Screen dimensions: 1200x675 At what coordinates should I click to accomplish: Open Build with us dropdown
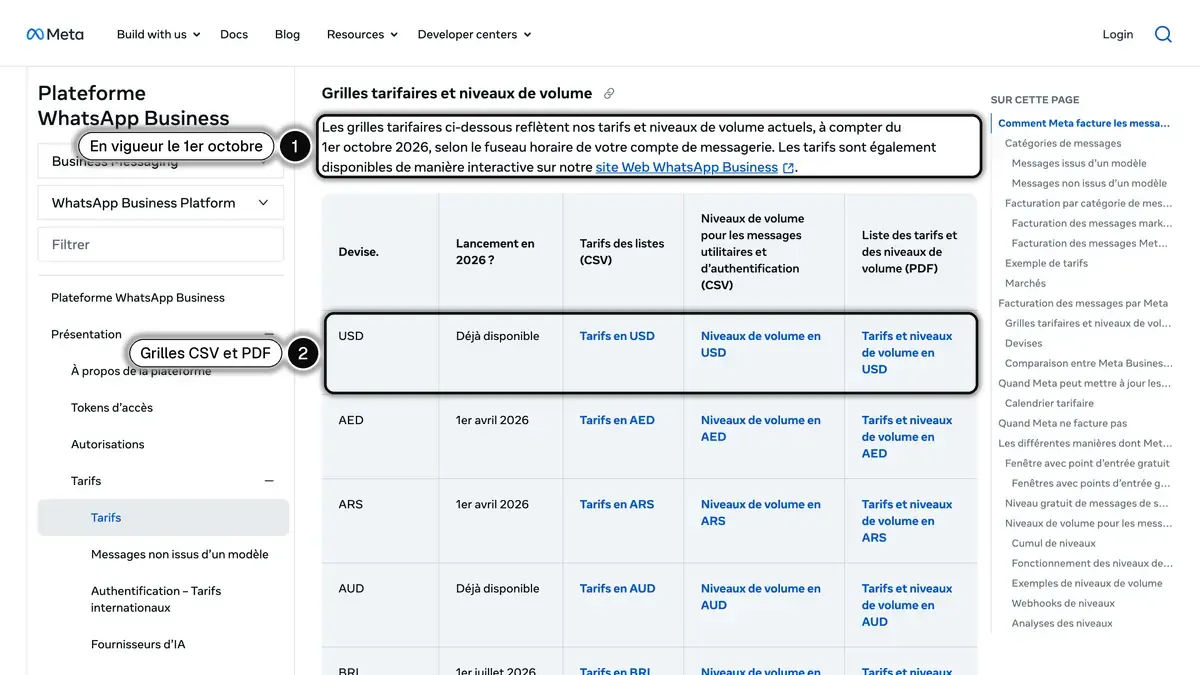[158, 34]
